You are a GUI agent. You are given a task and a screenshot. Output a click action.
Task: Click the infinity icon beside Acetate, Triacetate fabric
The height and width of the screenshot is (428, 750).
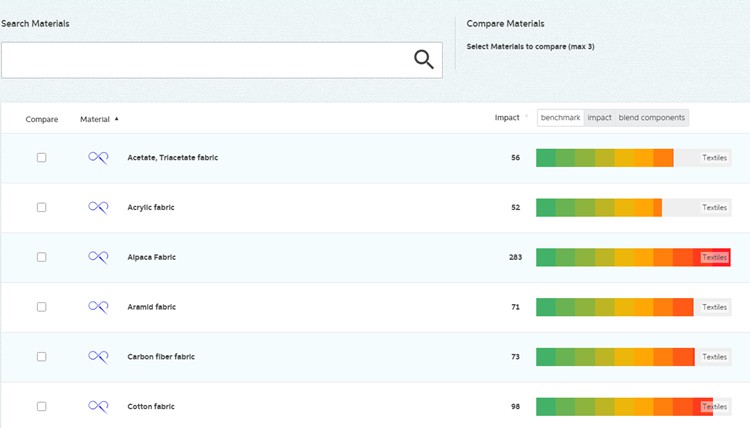pos(98,157)
